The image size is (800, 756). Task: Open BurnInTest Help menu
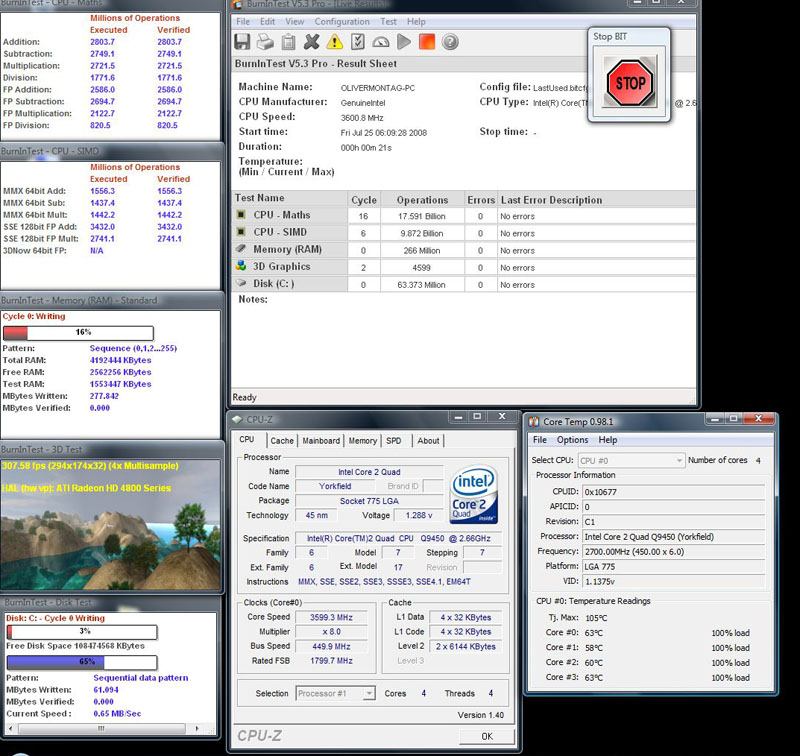(416, 21)
